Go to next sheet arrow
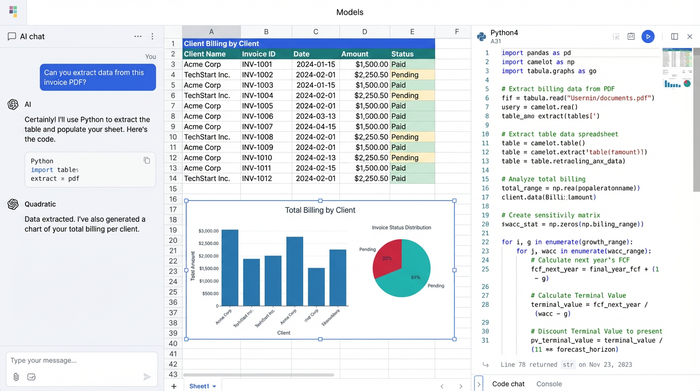The width and height of the screenshot is (700, 391). click(461, 386)
